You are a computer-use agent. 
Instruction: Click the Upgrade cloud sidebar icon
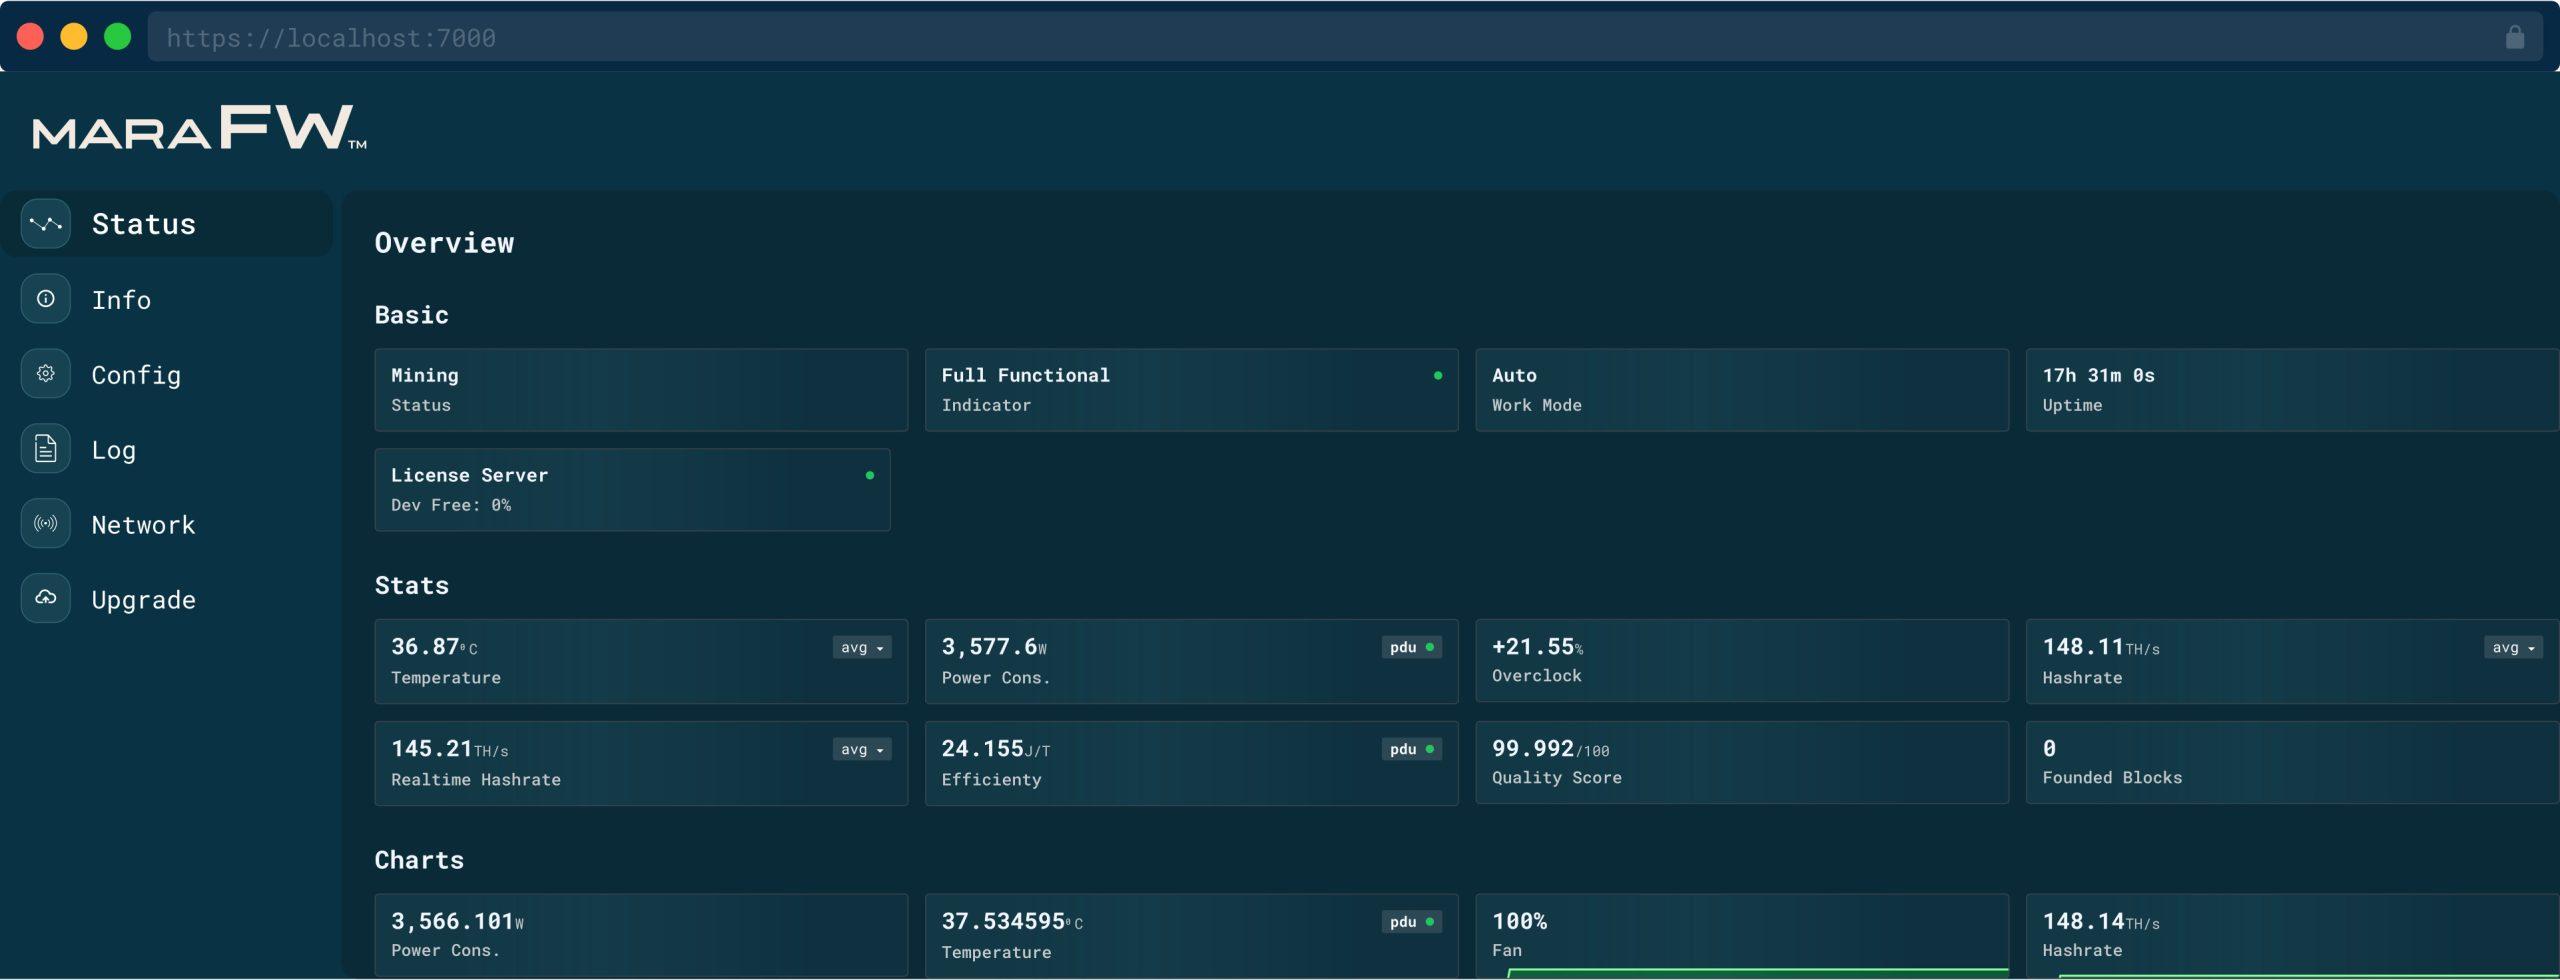point(45,598)
